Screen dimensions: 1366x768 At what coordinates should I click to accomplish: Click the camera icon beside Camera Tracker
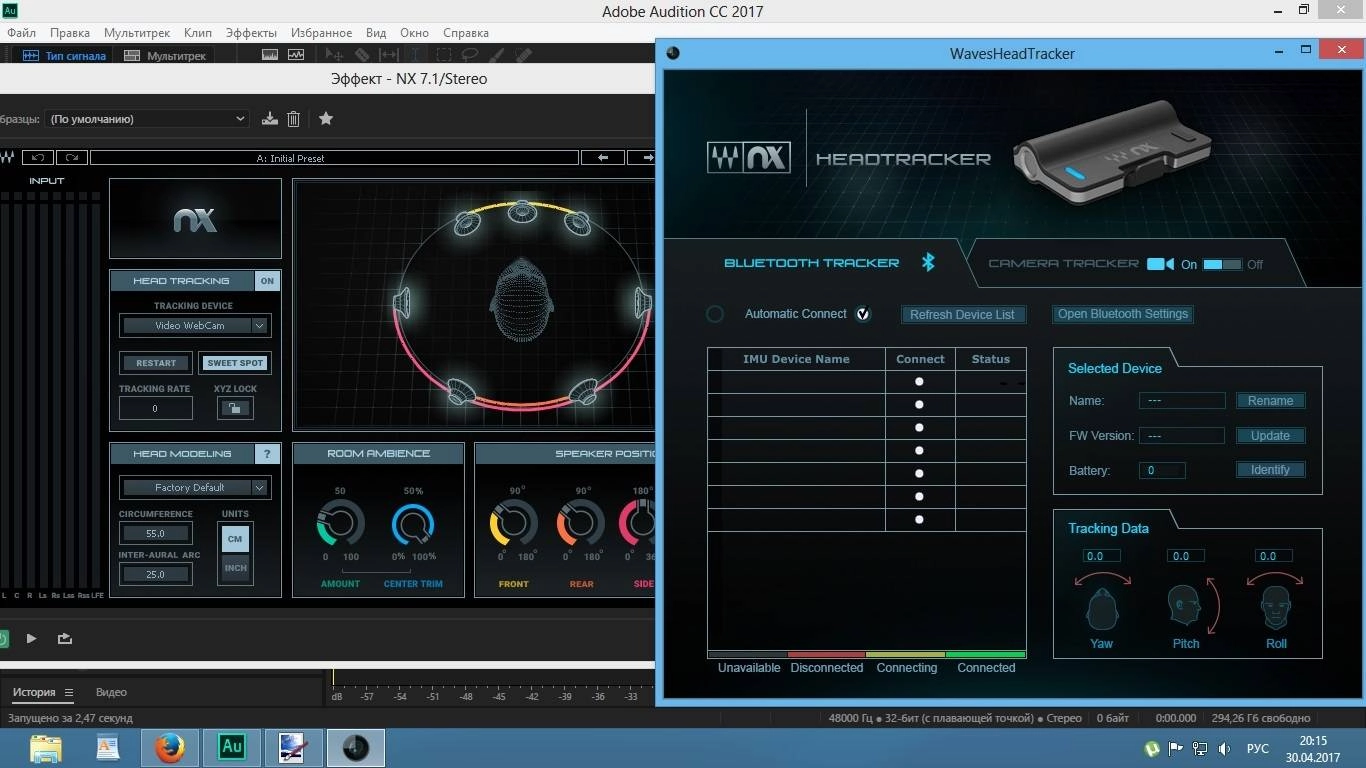(x=1160, y=264)
